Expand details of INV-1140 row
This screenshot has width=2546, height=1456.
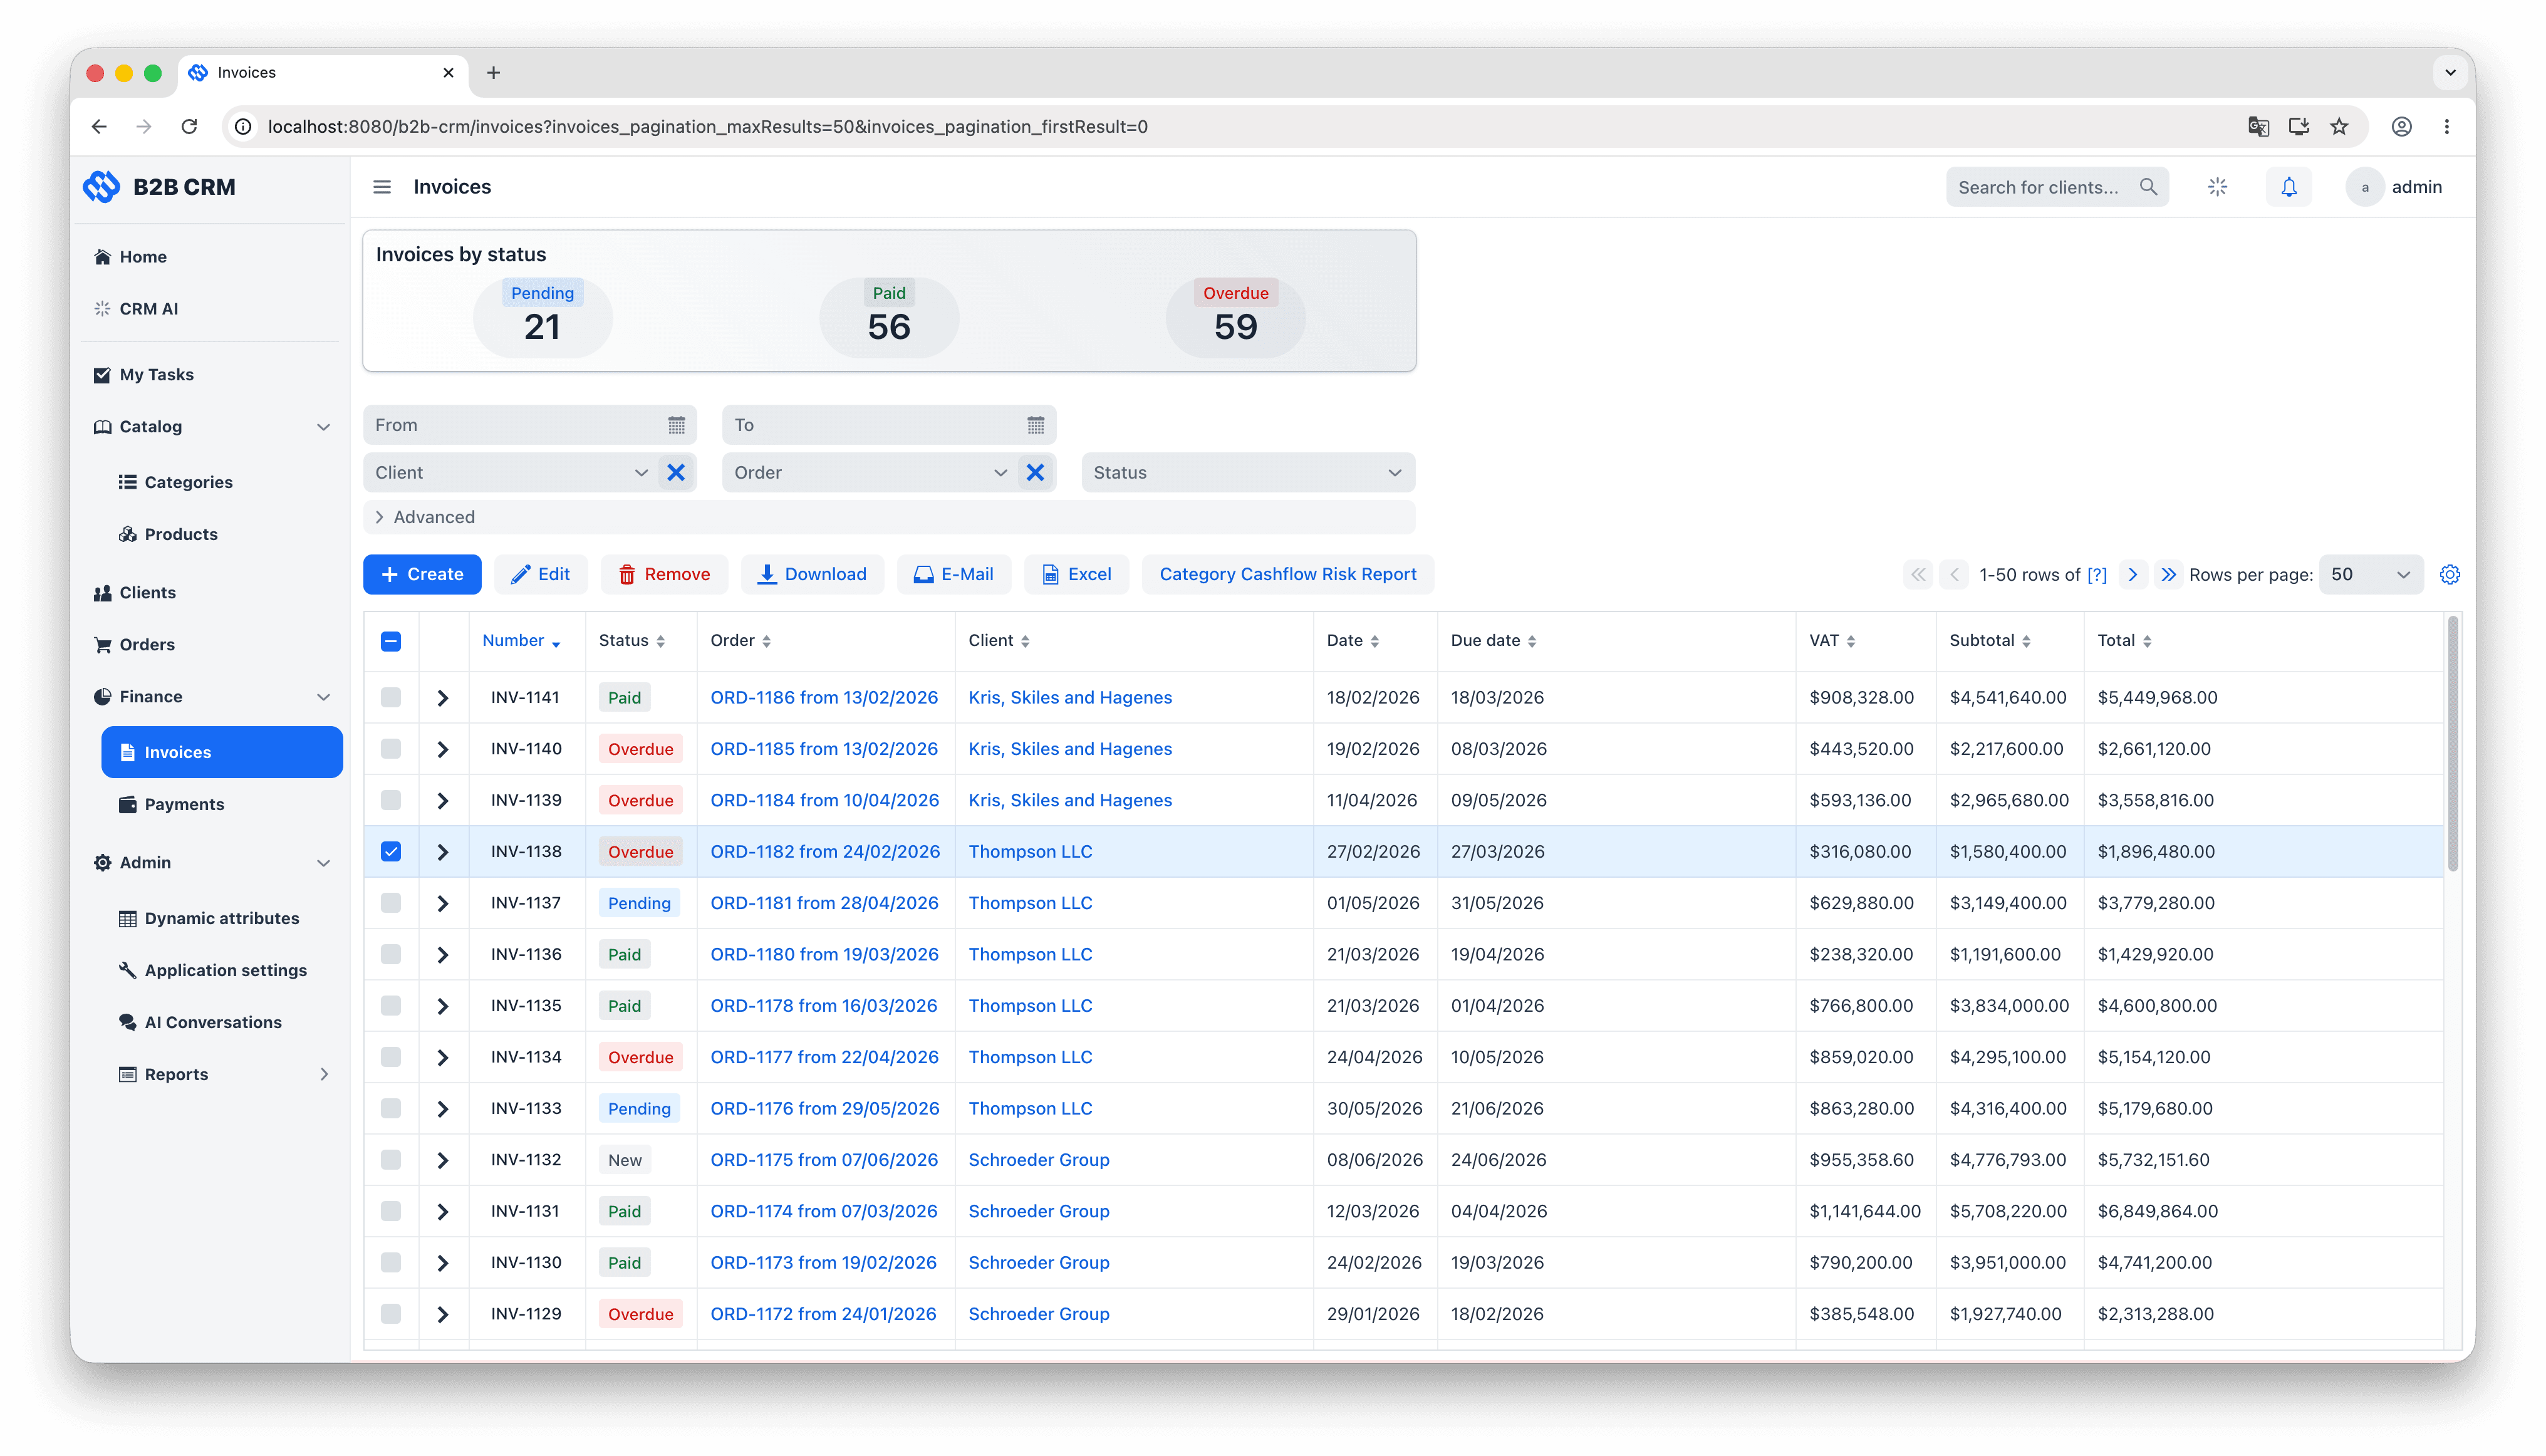[443, 749]
